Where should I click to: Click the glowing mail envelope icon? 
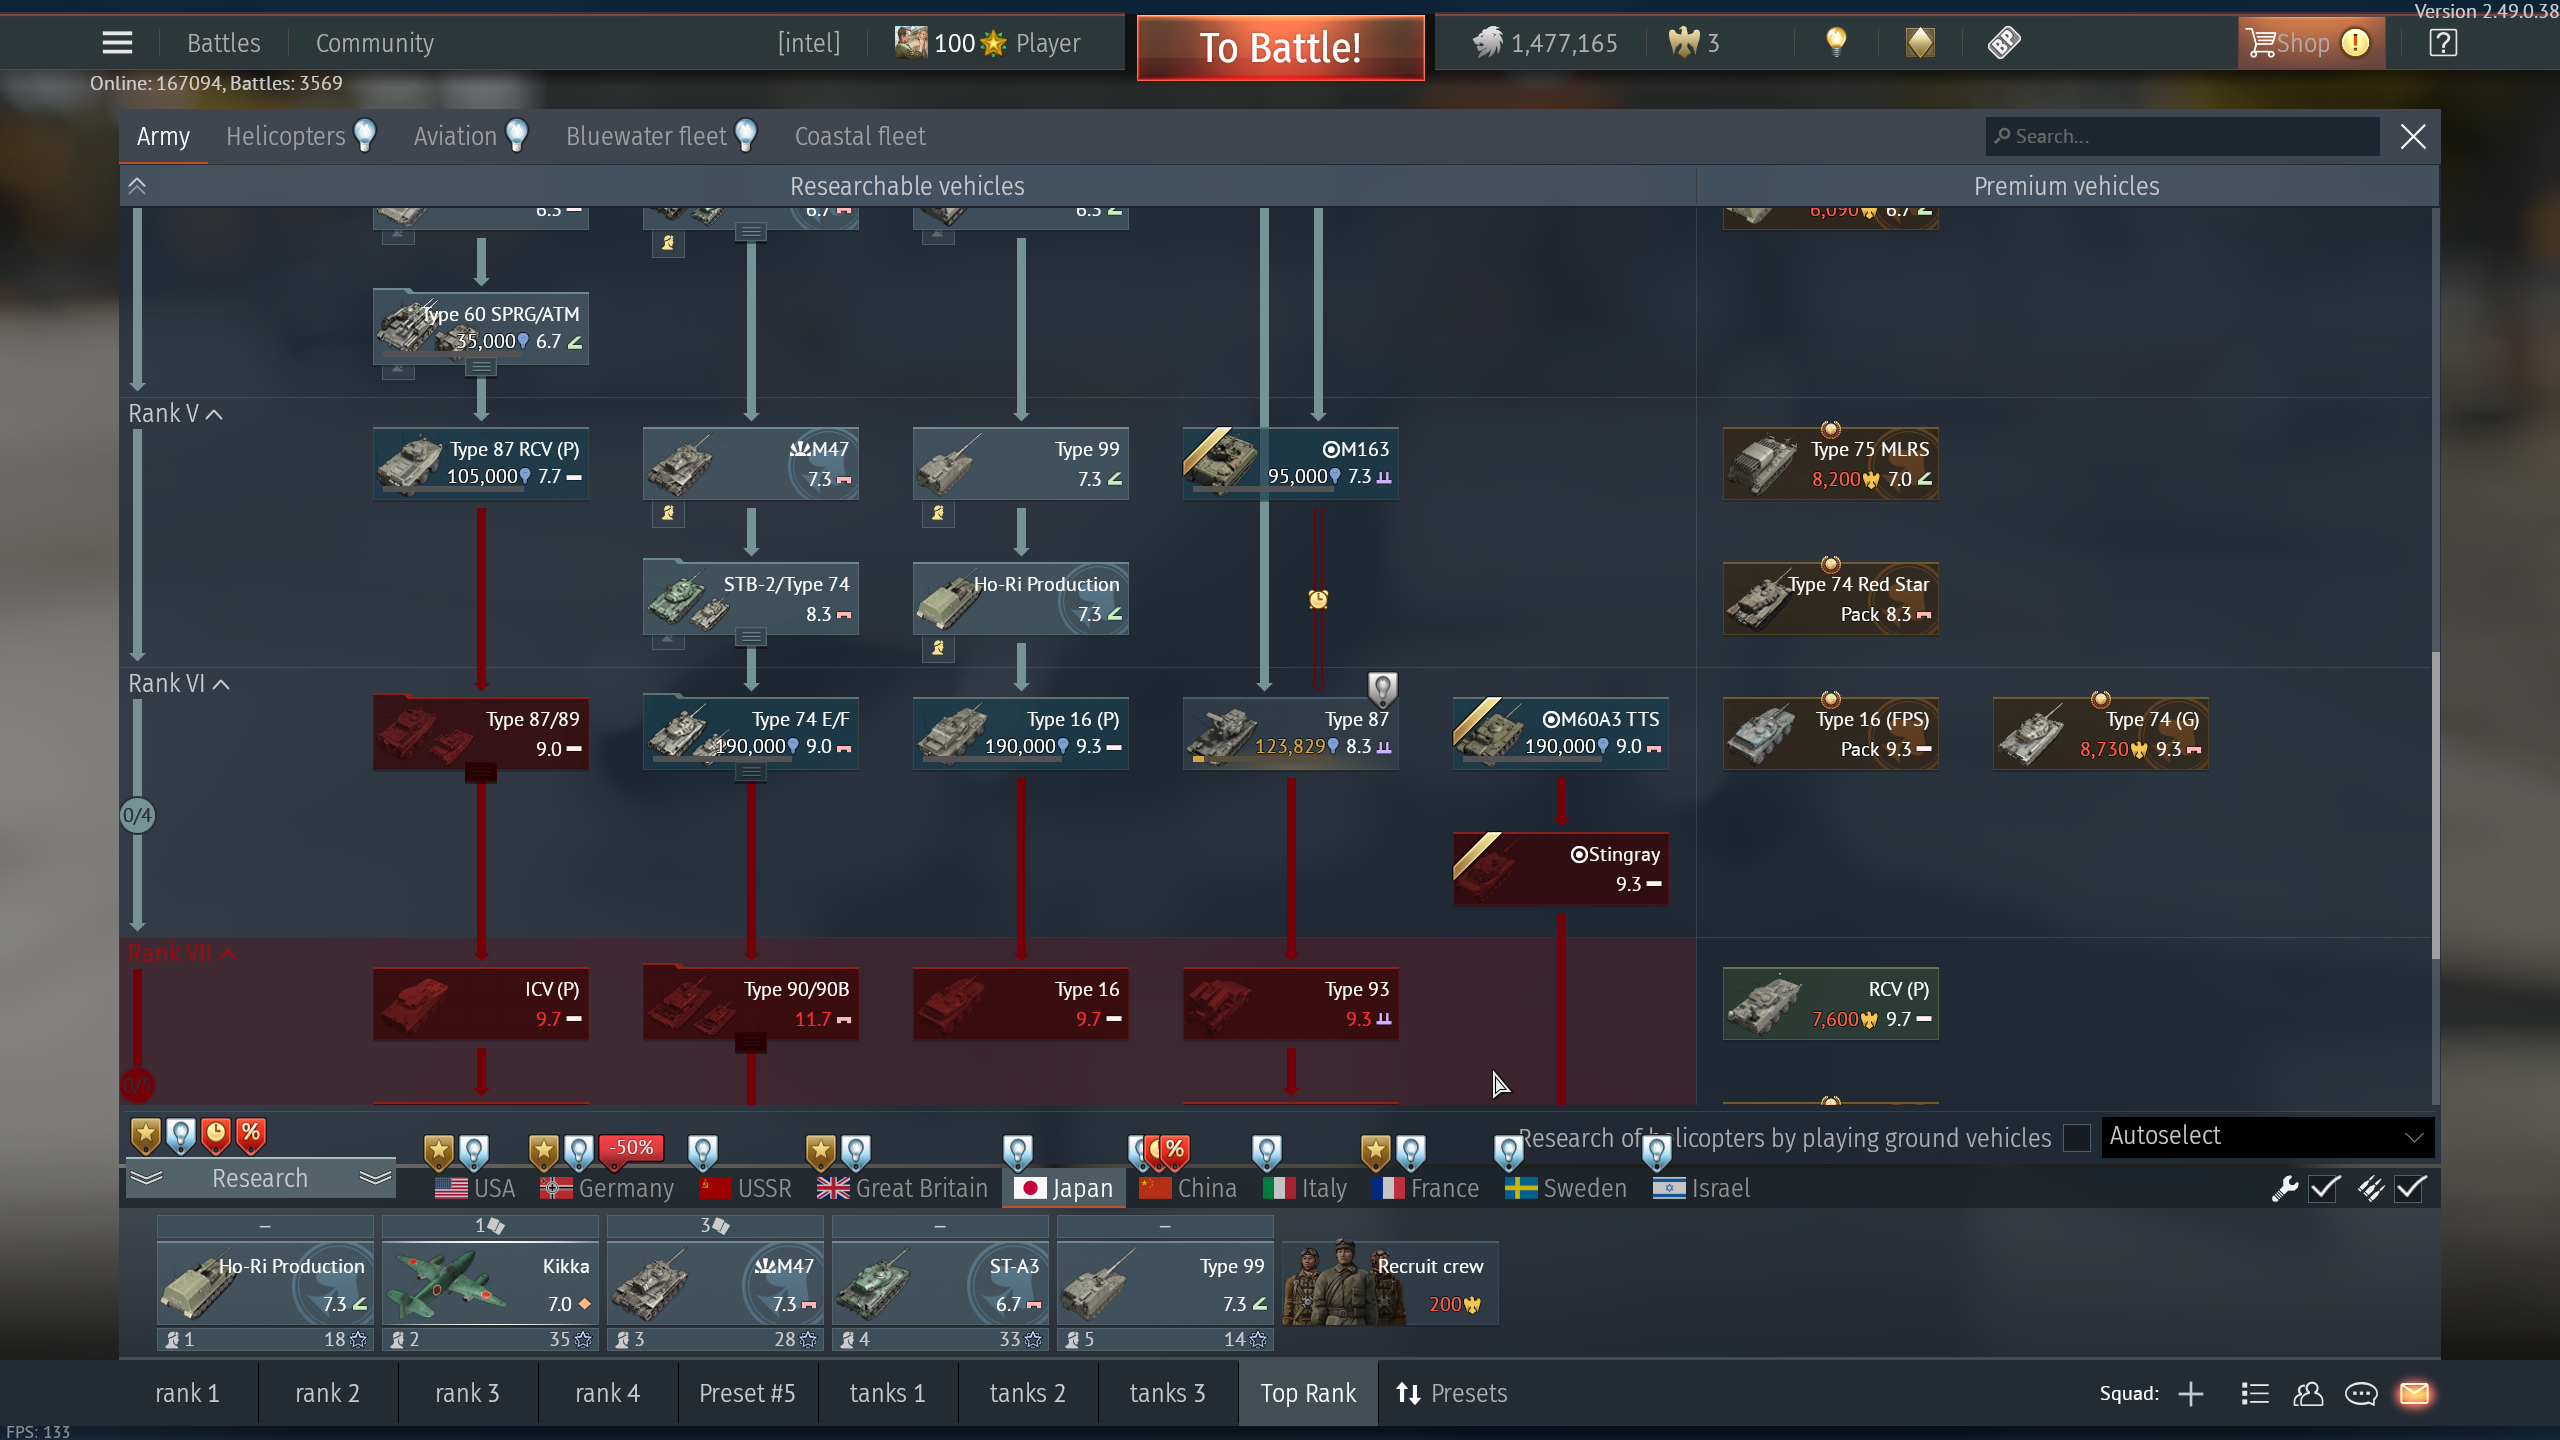coord(2414,1393)
